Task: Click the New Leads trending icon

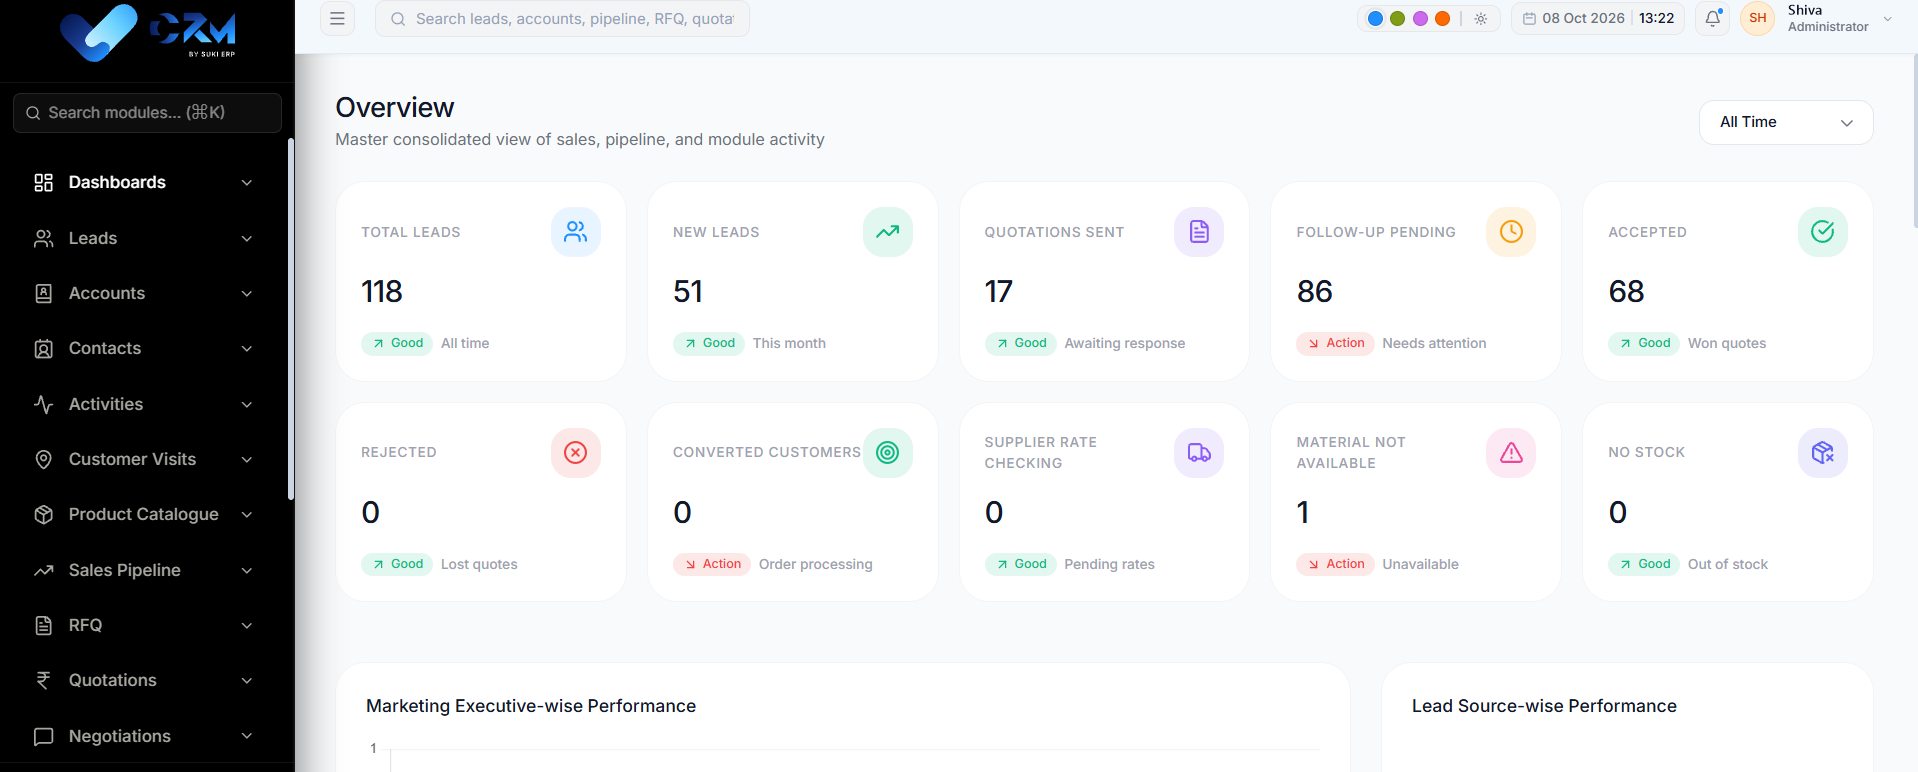Action: click(888, 232)
